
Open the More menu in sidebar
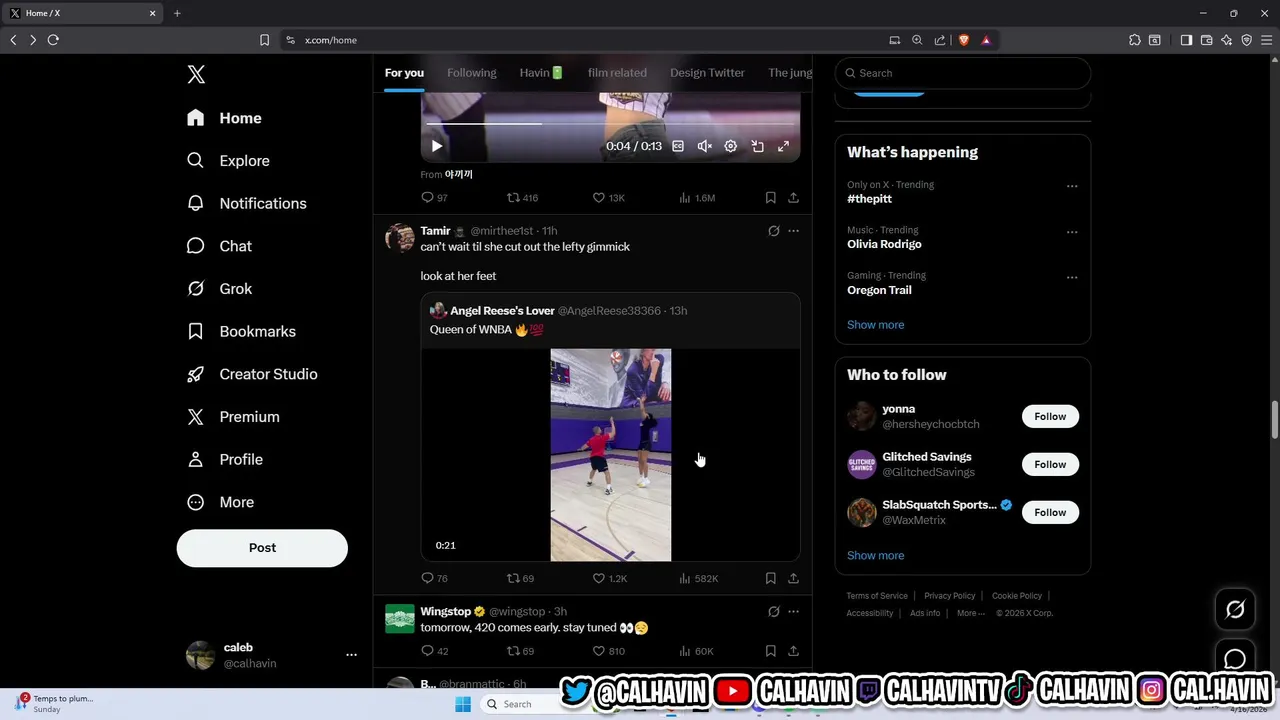[220, 502]
